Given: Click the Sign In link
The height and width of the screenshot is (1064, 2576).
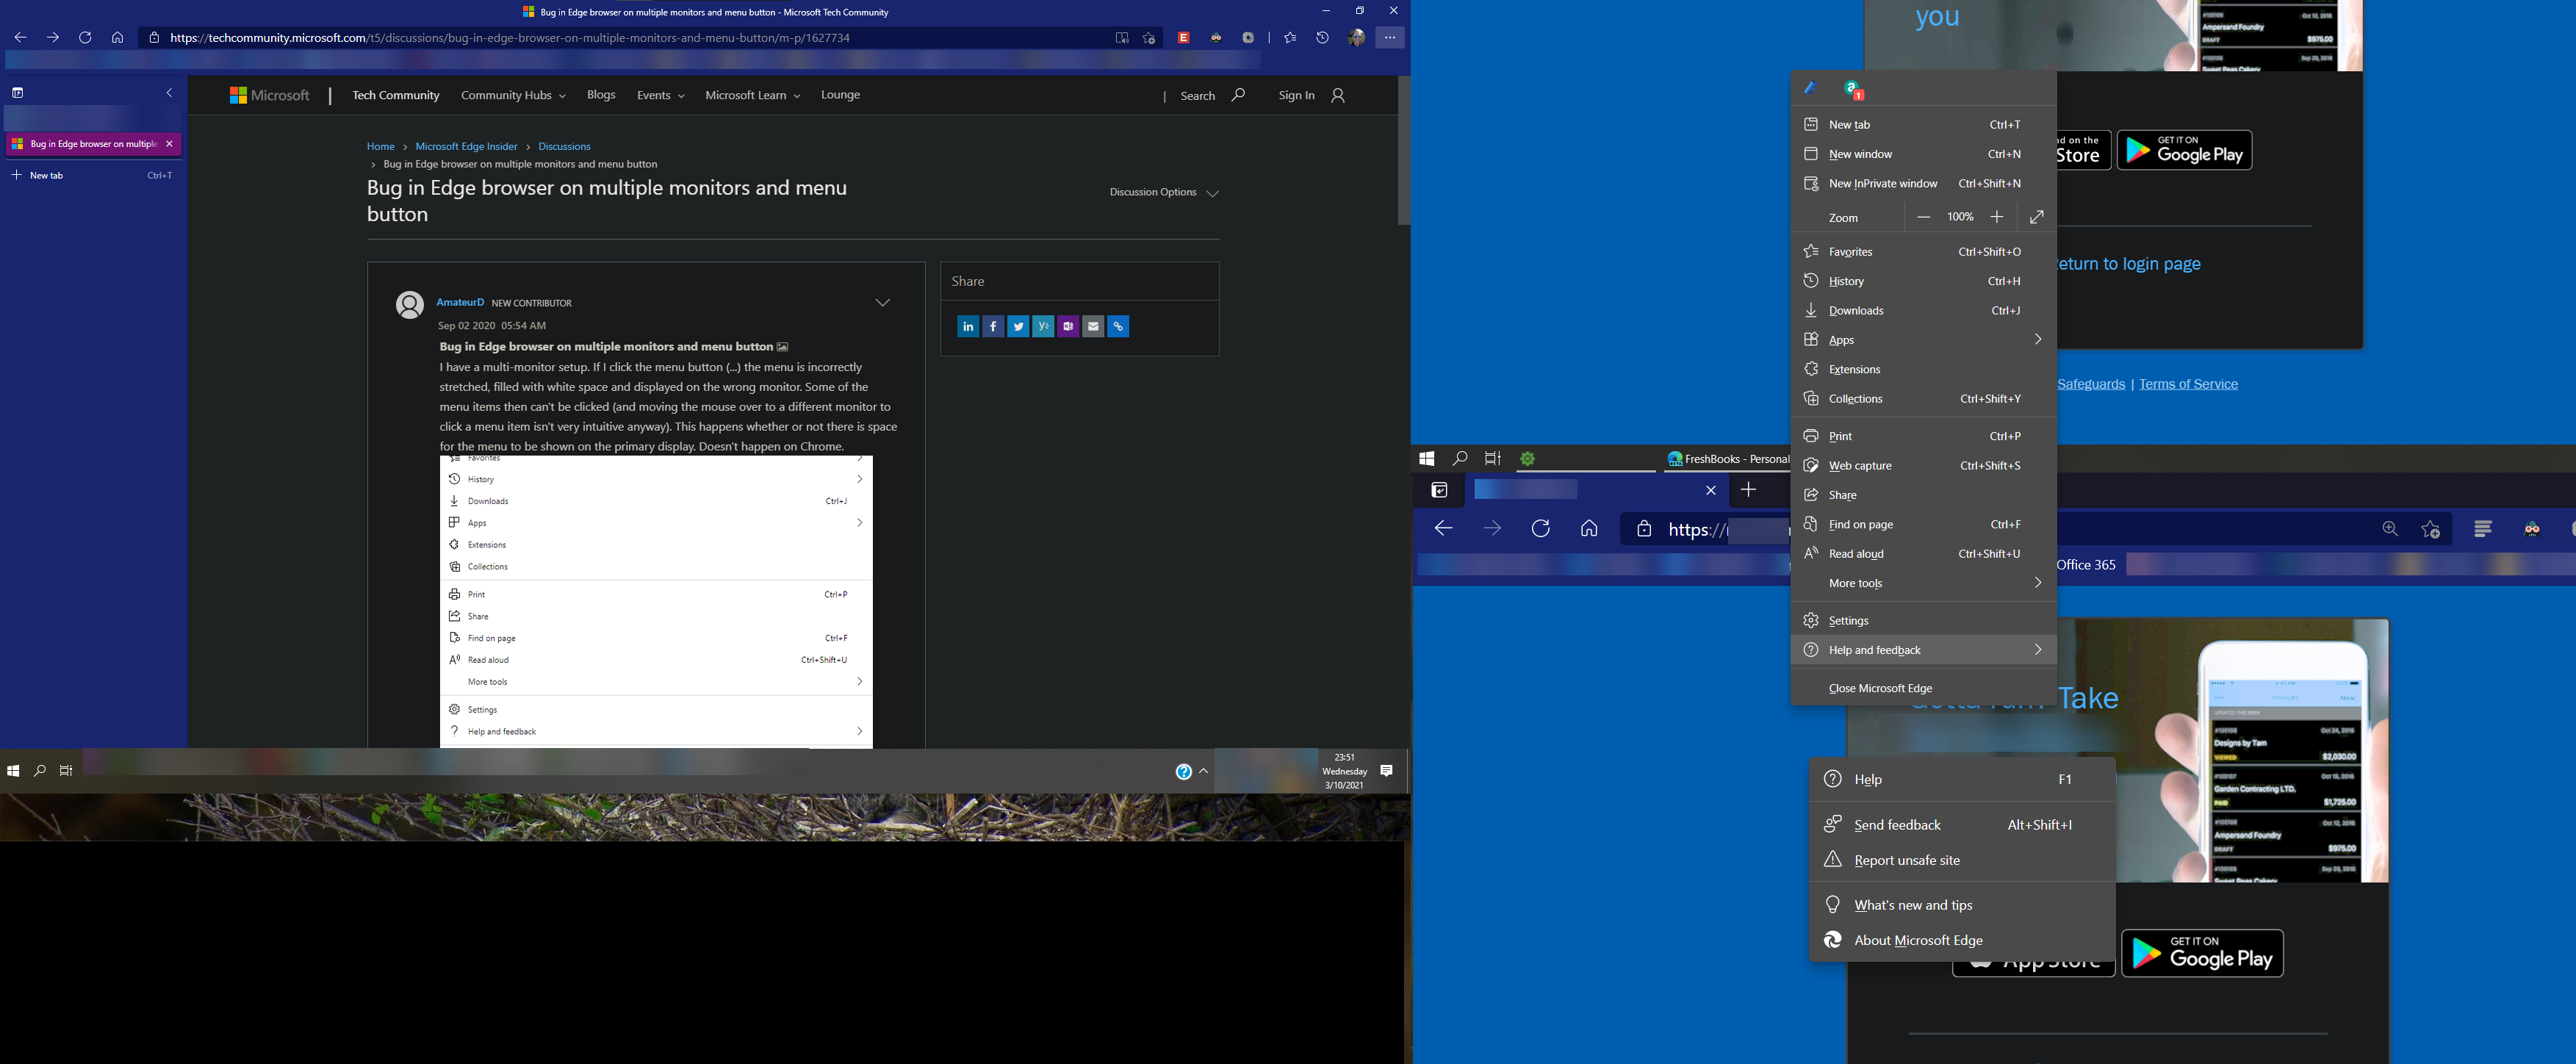Looking at the screenshot, I should point(1296,95).
